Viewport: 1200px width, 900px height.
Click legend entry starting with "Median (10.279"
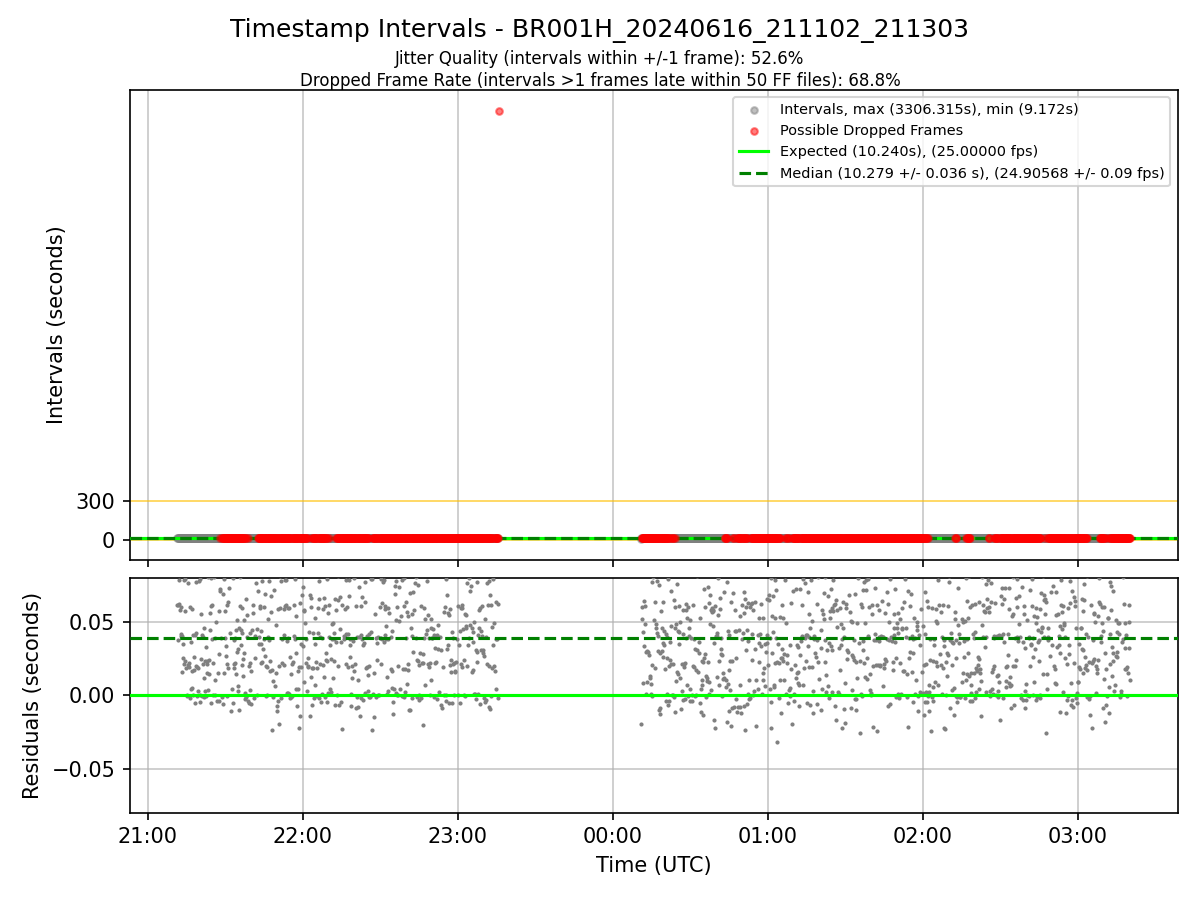pos(972,173)
